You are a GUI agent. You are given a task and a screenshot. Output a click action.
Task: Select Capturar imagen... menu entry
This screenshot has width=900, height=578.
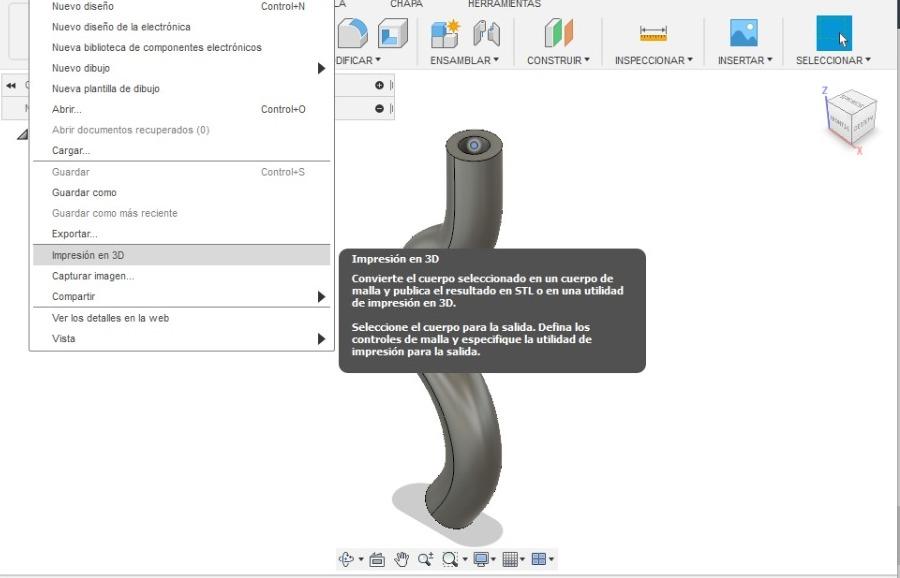[181, 276]
